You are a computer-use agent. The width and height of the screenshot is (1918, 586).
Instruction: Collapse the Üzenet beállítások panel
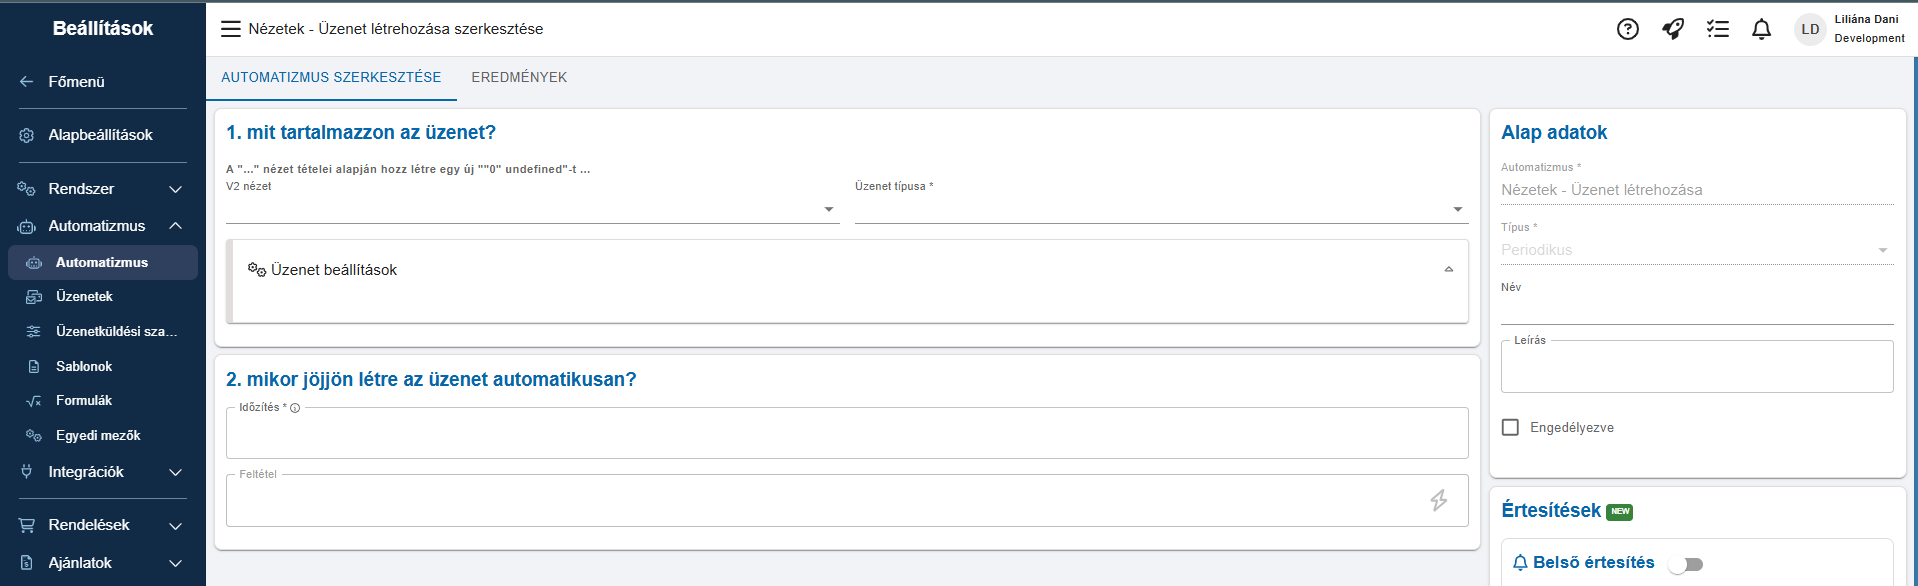1448,270
